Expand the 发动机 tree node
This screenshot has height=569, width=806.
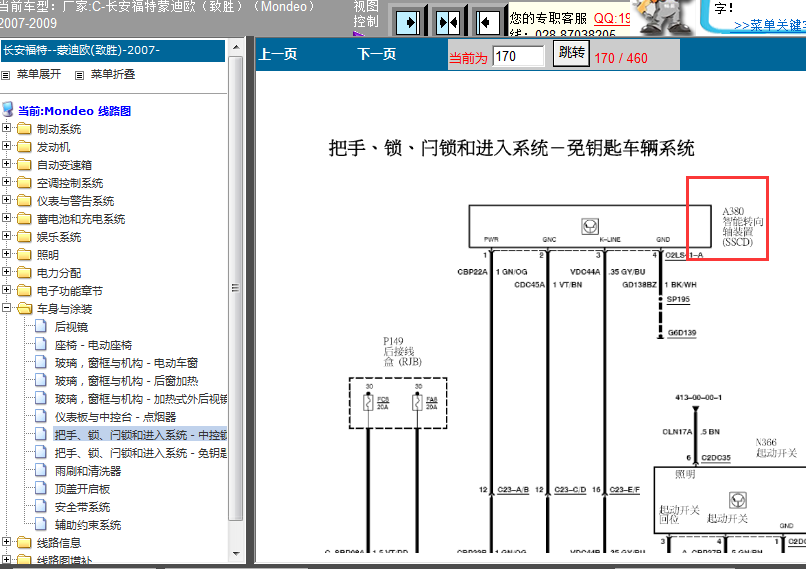(6, 145)
